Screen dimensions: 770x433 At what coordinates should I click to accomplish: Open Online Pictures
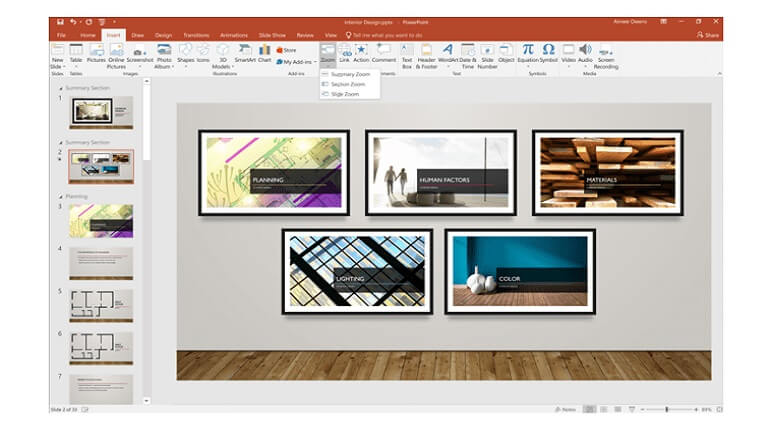[116, 56]
